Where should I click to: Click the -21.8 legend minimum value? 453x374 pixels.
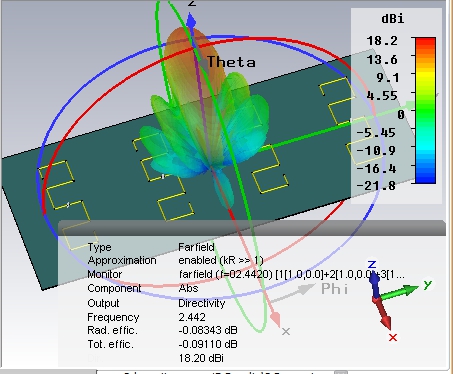pos(376,186)
